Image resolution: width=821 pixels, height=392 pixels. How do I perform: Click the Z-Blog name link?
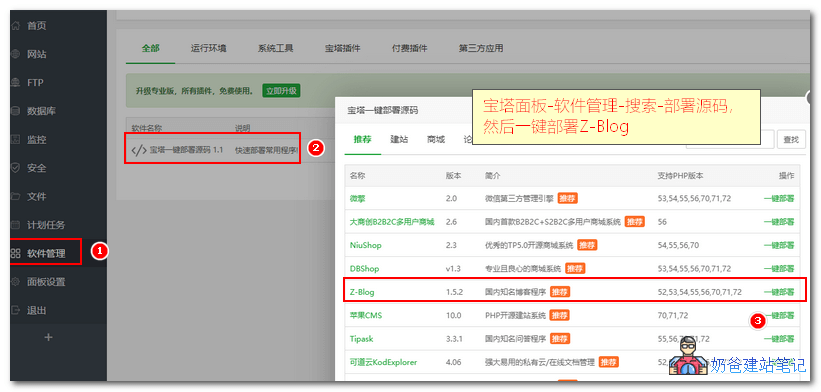[362, 292]
